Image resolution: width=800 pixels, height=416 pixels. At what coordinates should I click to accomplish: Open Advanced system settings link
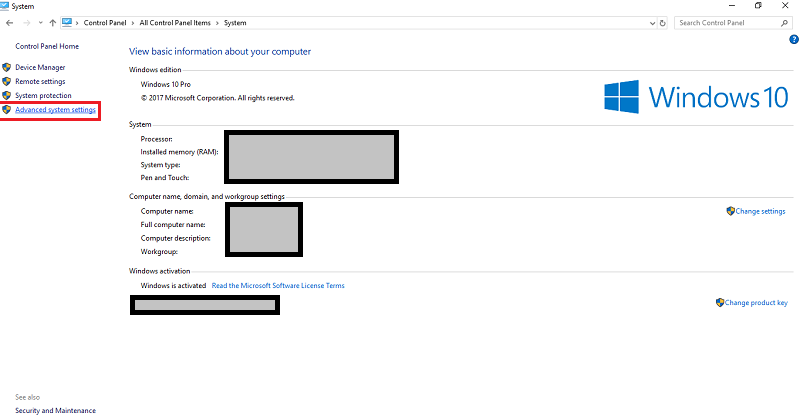(x=55, y=110)
